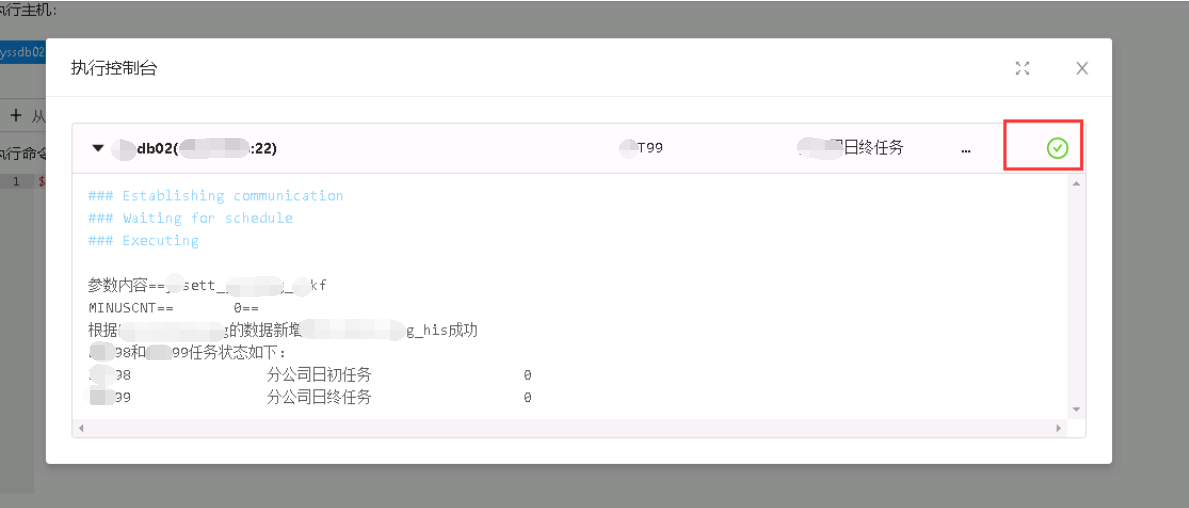The height and width of the screenshot is (508, 1189).
Task: Collapse the db02 host output triangle
Action: tap(97, 149)
